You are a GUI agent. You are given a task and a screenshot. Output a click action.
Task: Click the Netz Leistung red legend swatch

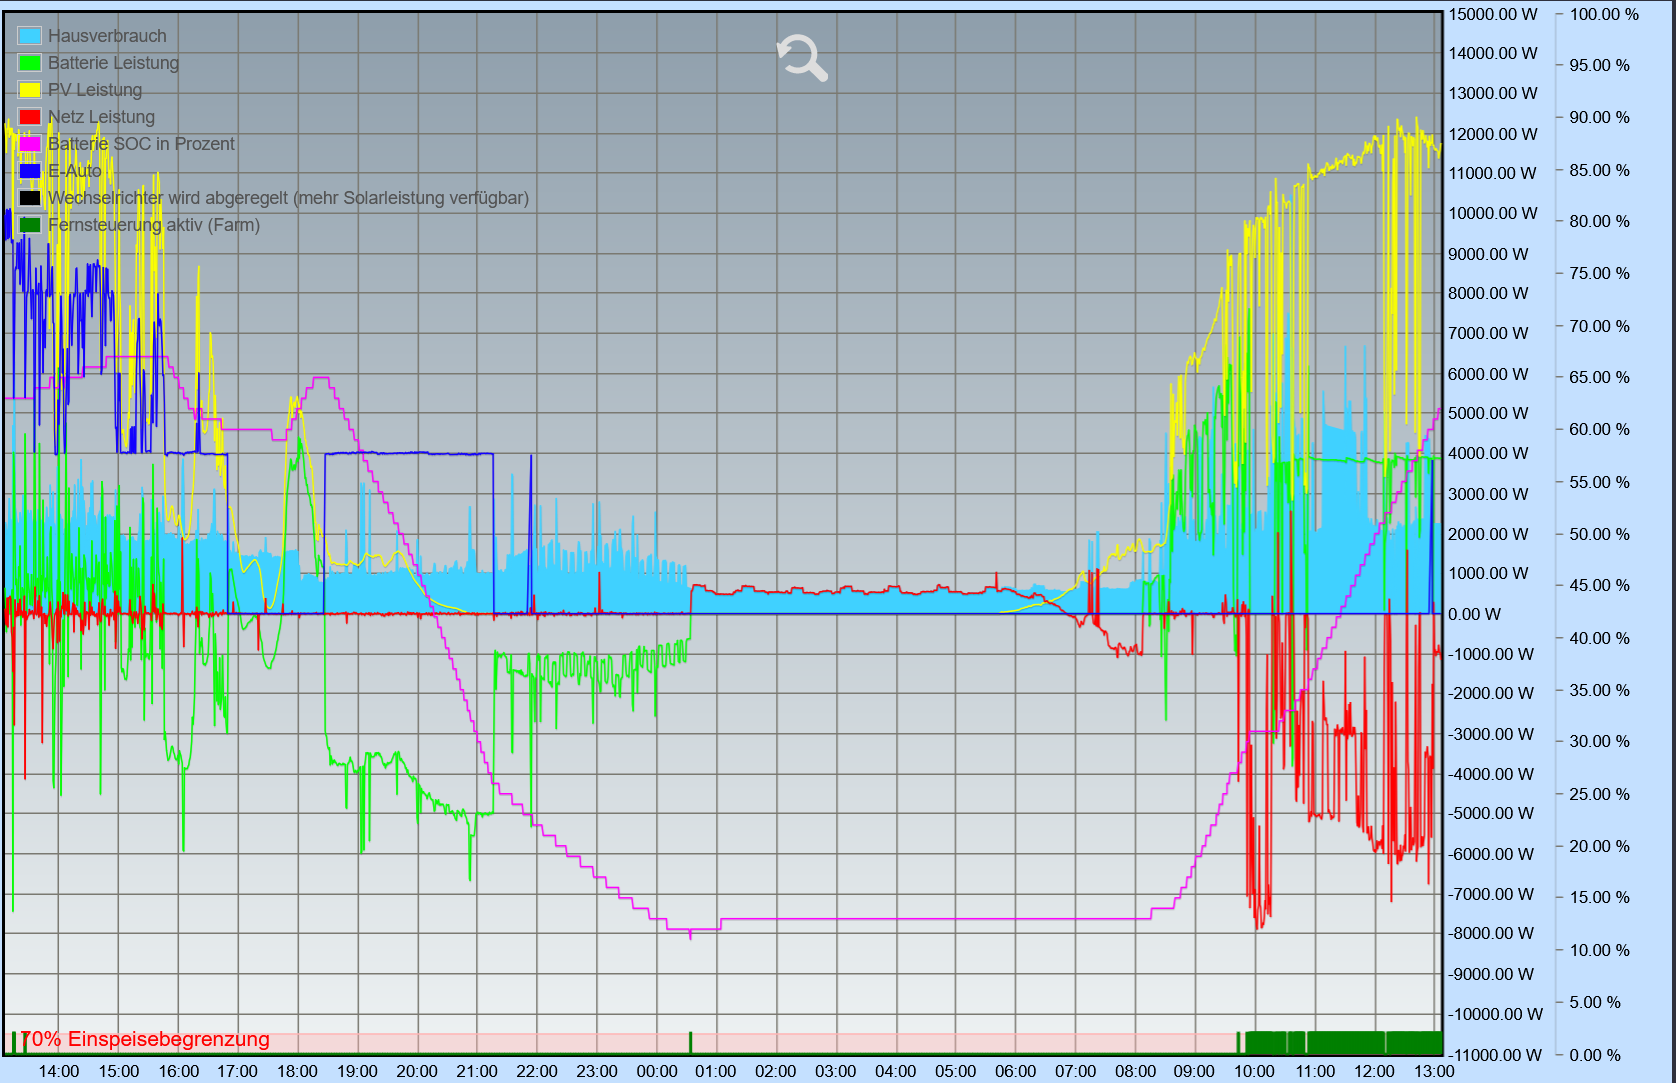[x=30, y=117]
